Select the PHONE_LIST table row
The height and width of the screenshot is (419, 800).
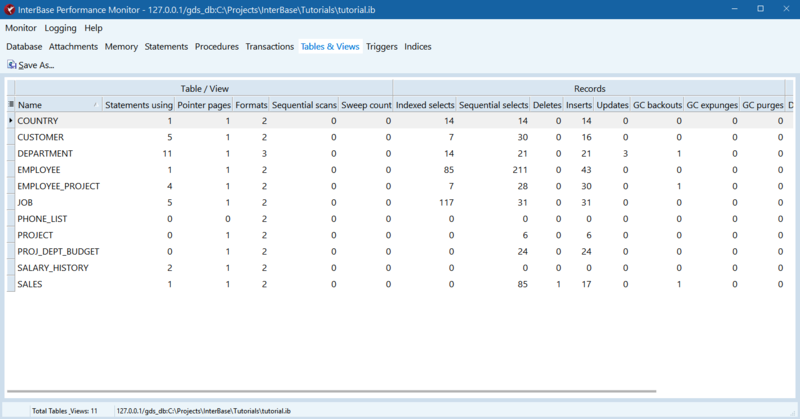(x=400, y=219)
